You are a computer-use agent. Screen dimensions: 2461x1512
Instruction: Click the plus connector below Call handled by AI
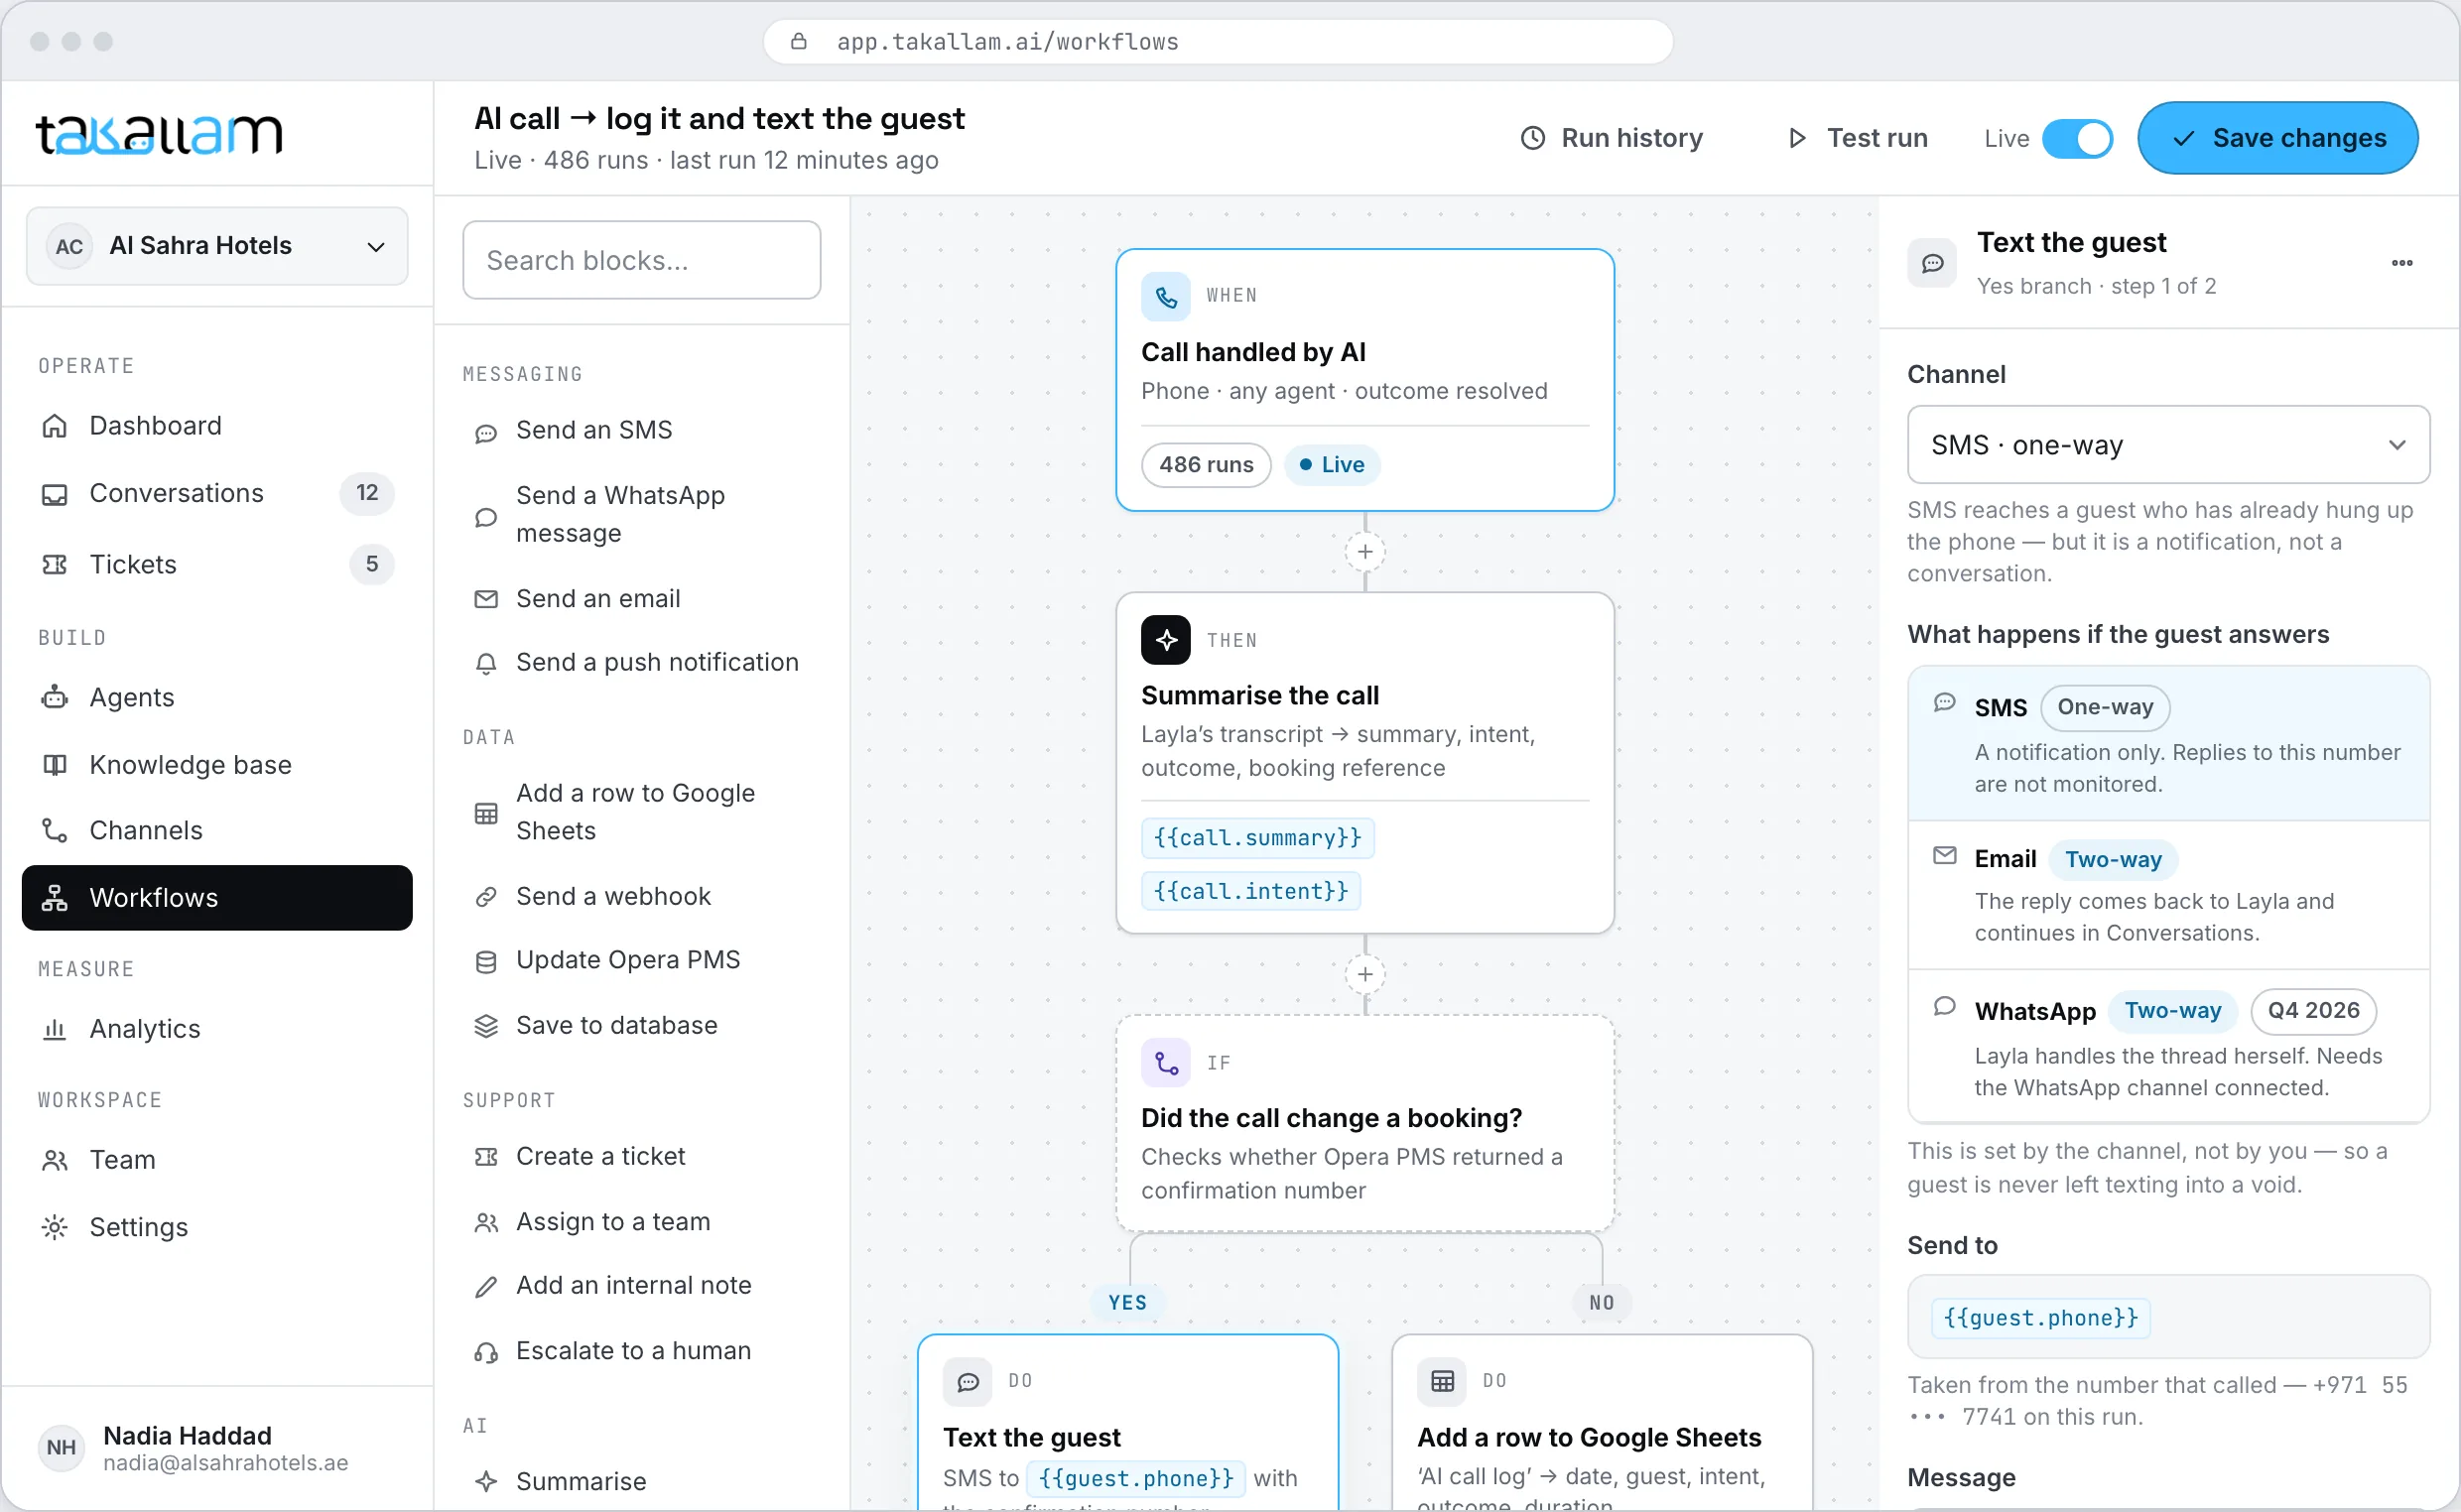[x=1365, y=552]
